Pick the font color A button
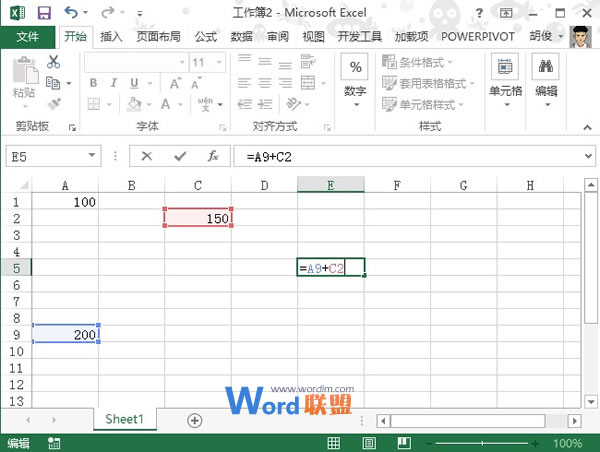The image size is (600, 452). 165,104
